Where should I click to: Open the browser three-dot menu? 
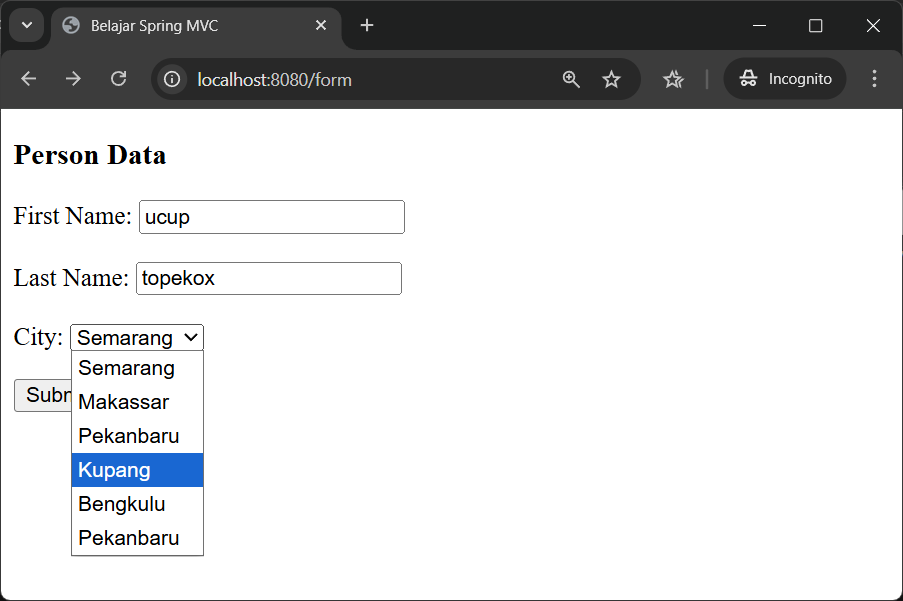(874, 78)
